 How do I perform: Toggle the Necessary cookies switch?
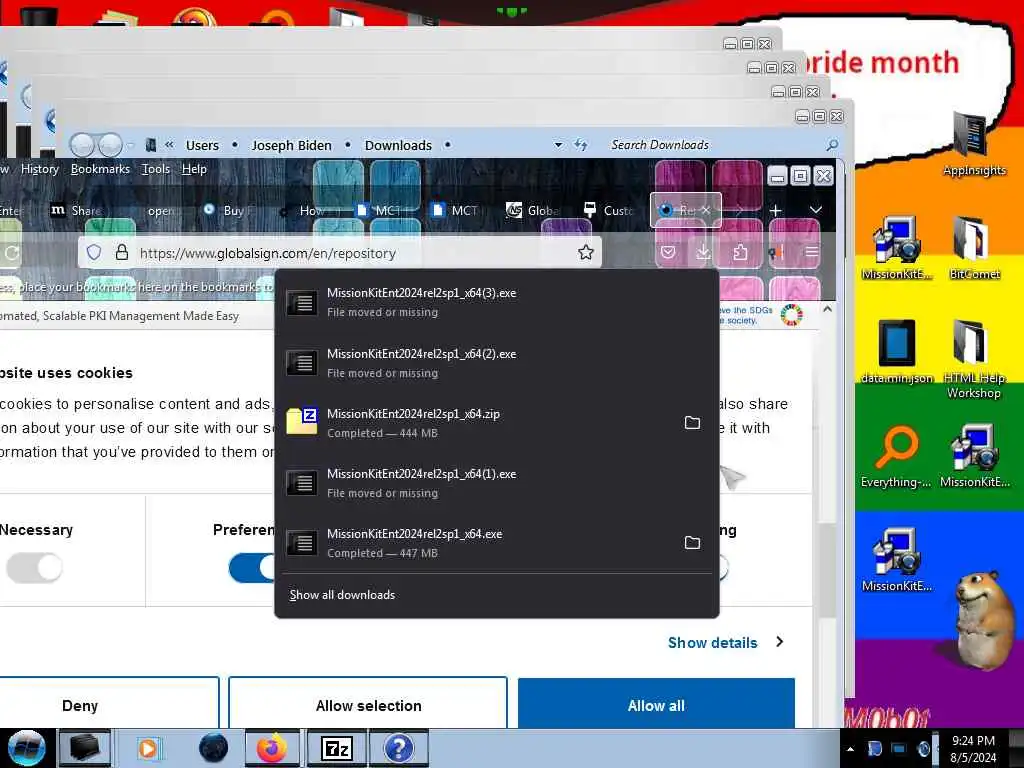[x=35, y=568]
